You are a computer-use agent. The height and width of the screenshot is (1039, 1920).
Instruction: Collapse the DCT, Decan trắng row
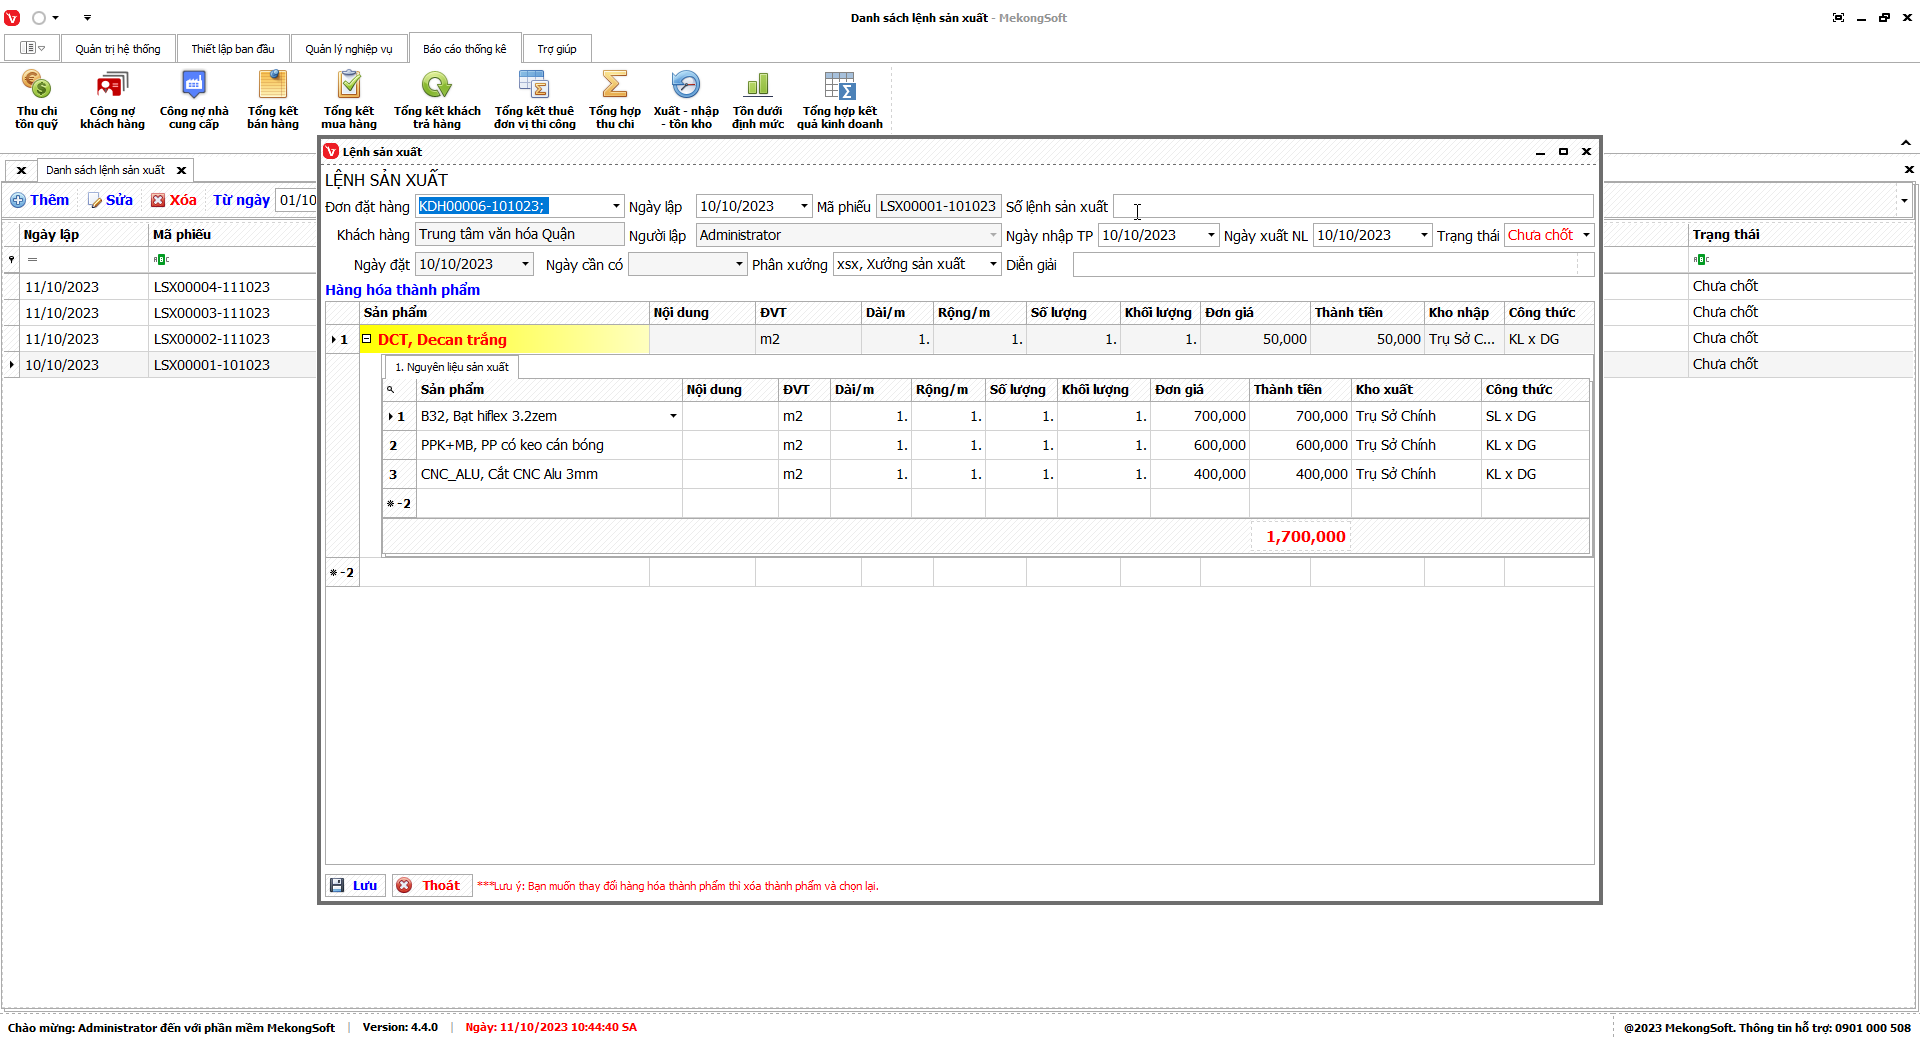[x=367, y=339]
